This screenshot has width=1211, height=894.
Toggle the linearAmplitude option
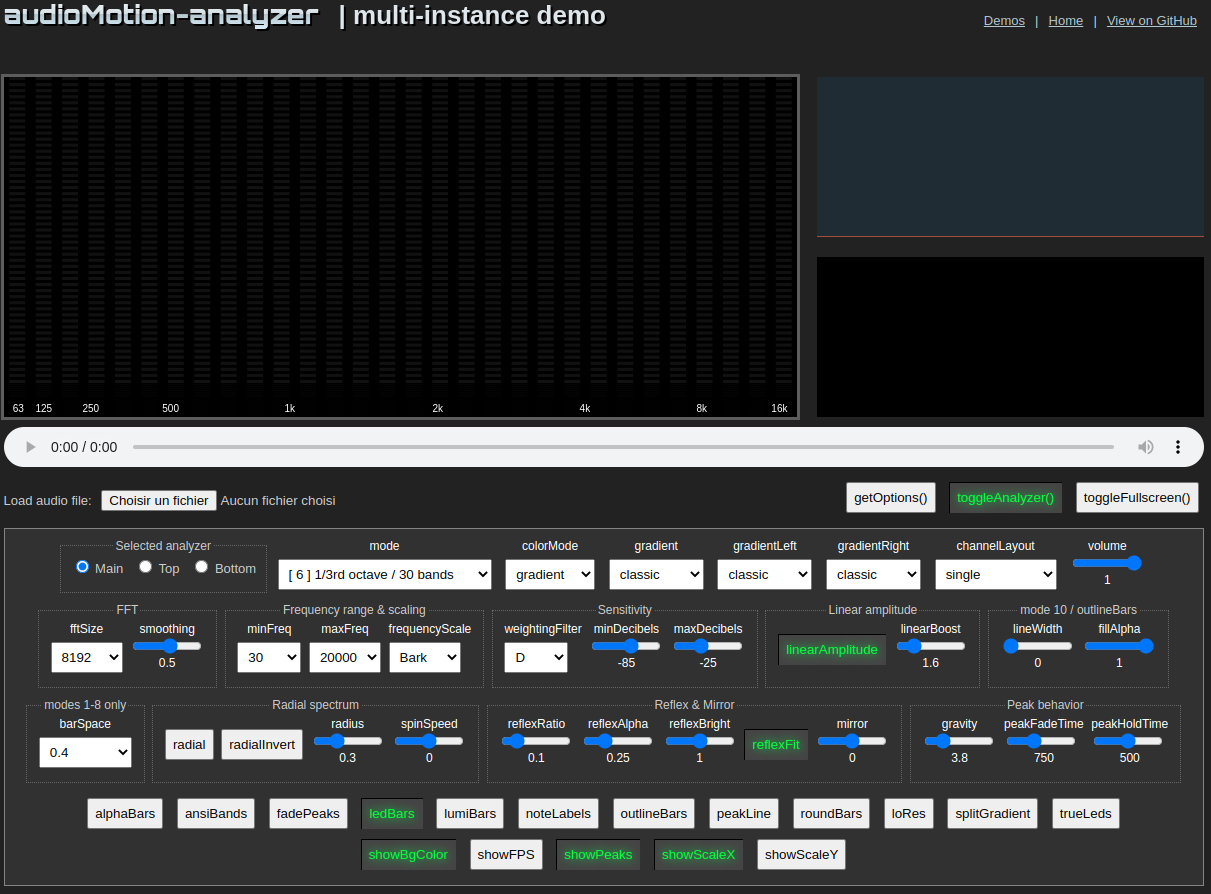832,649
